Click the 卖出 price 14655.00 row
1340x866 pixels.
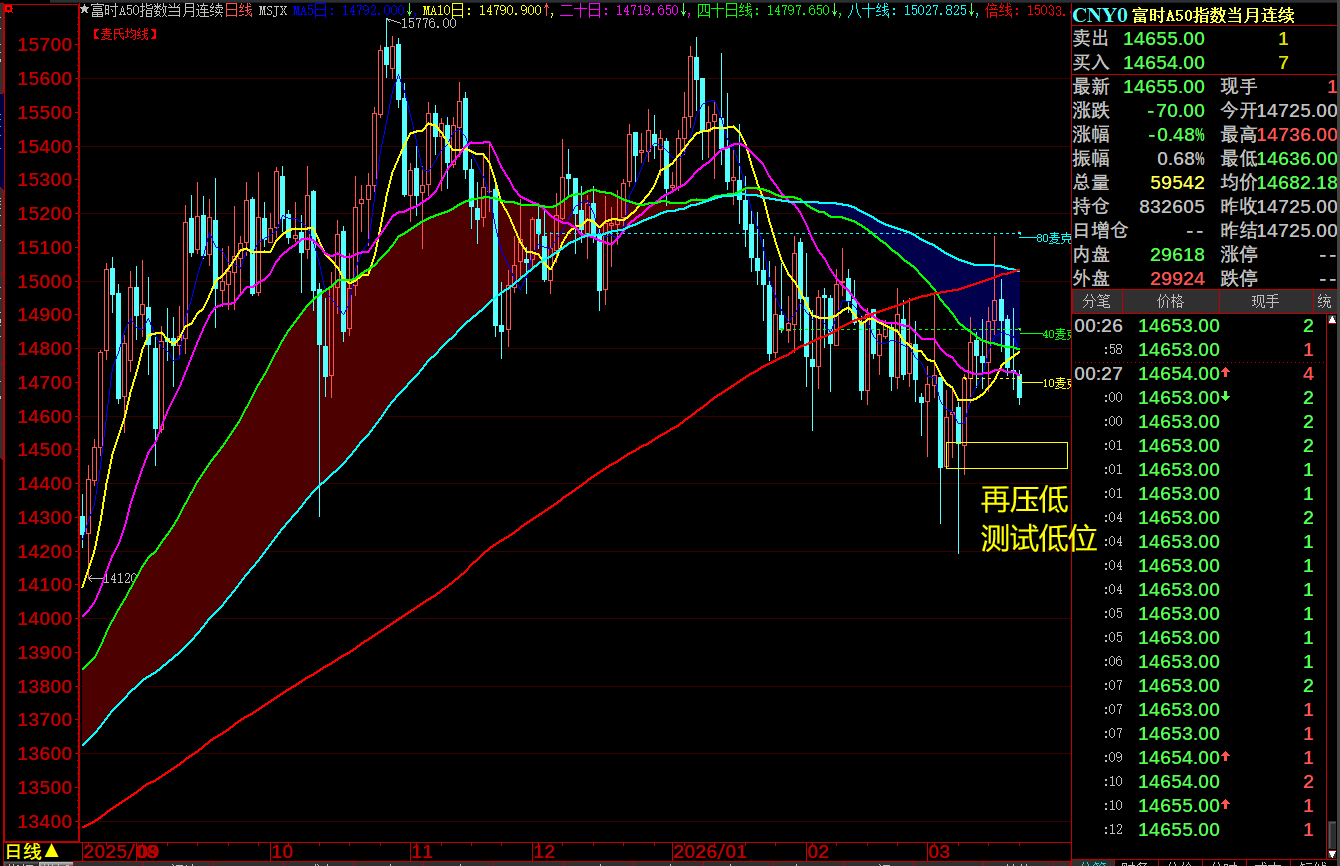coord(1163,39)
